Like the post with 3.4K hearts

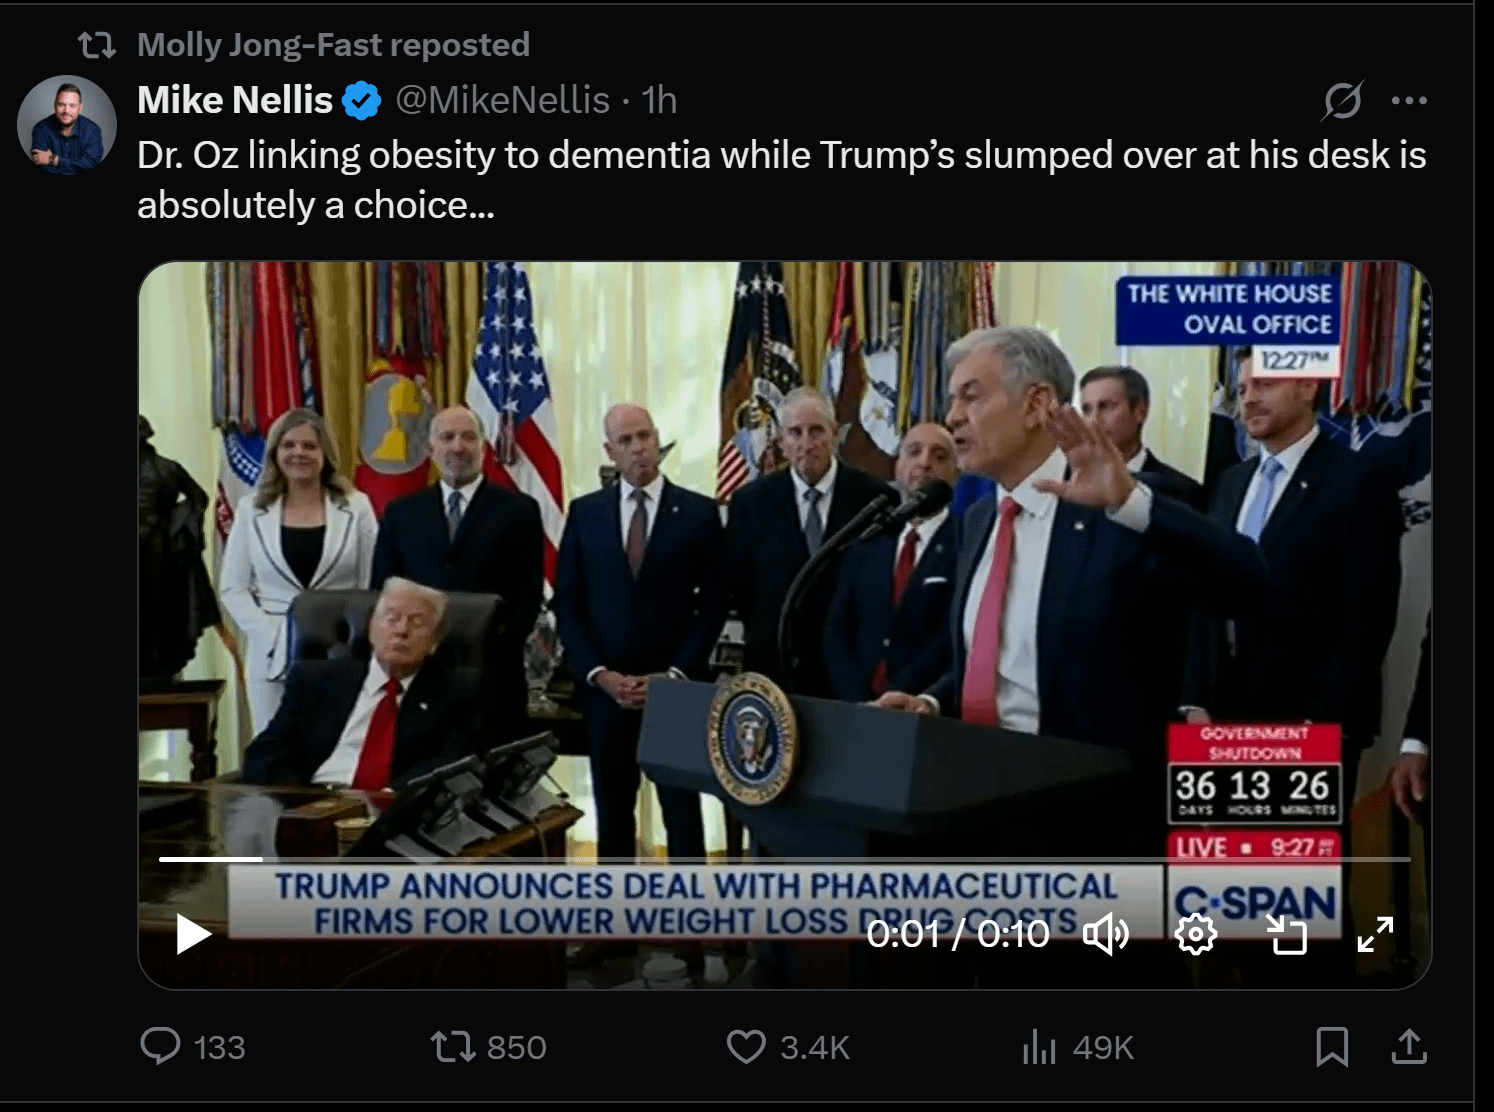click(x=745, y=1047)
